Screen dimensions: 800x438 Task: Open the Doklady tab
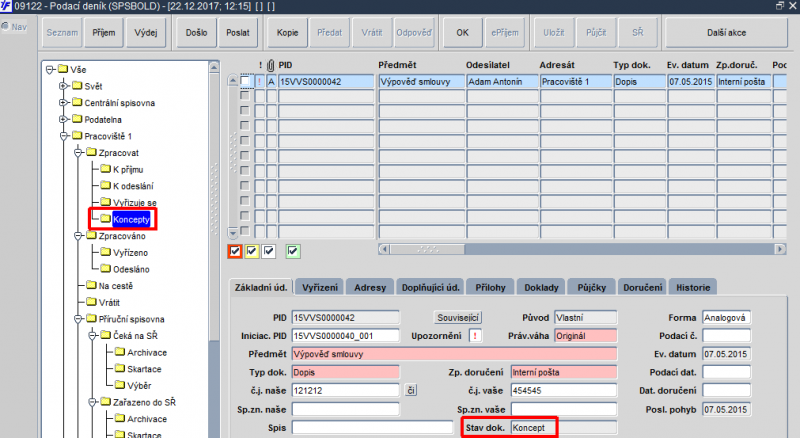point(541,287)
